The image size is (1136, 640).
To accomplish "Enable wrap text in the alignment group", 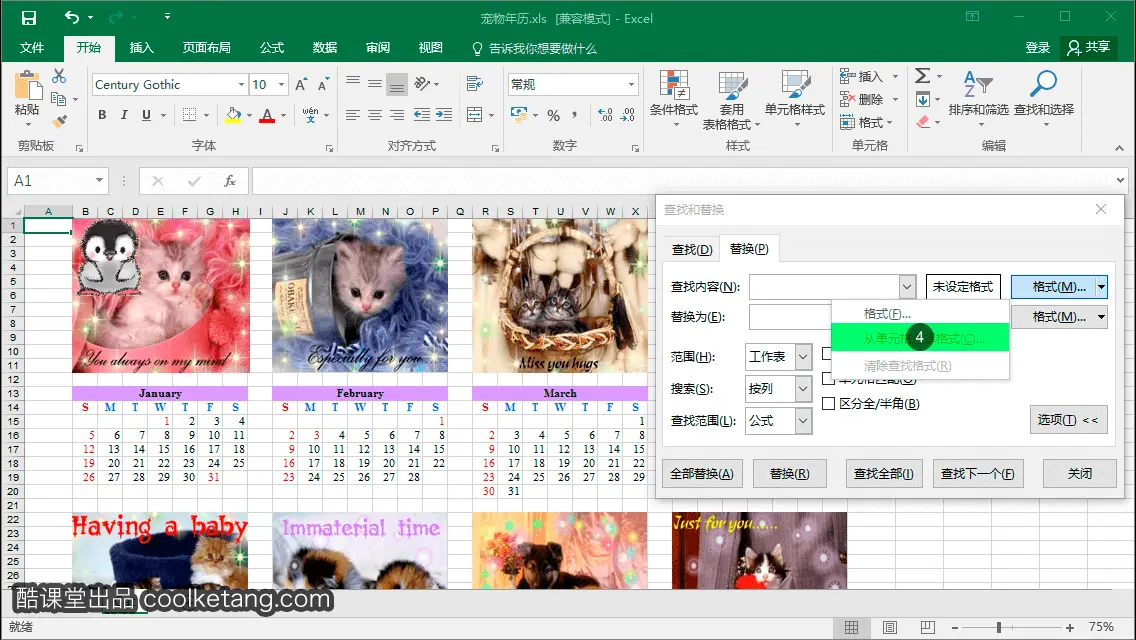I will tap(475, 83).
